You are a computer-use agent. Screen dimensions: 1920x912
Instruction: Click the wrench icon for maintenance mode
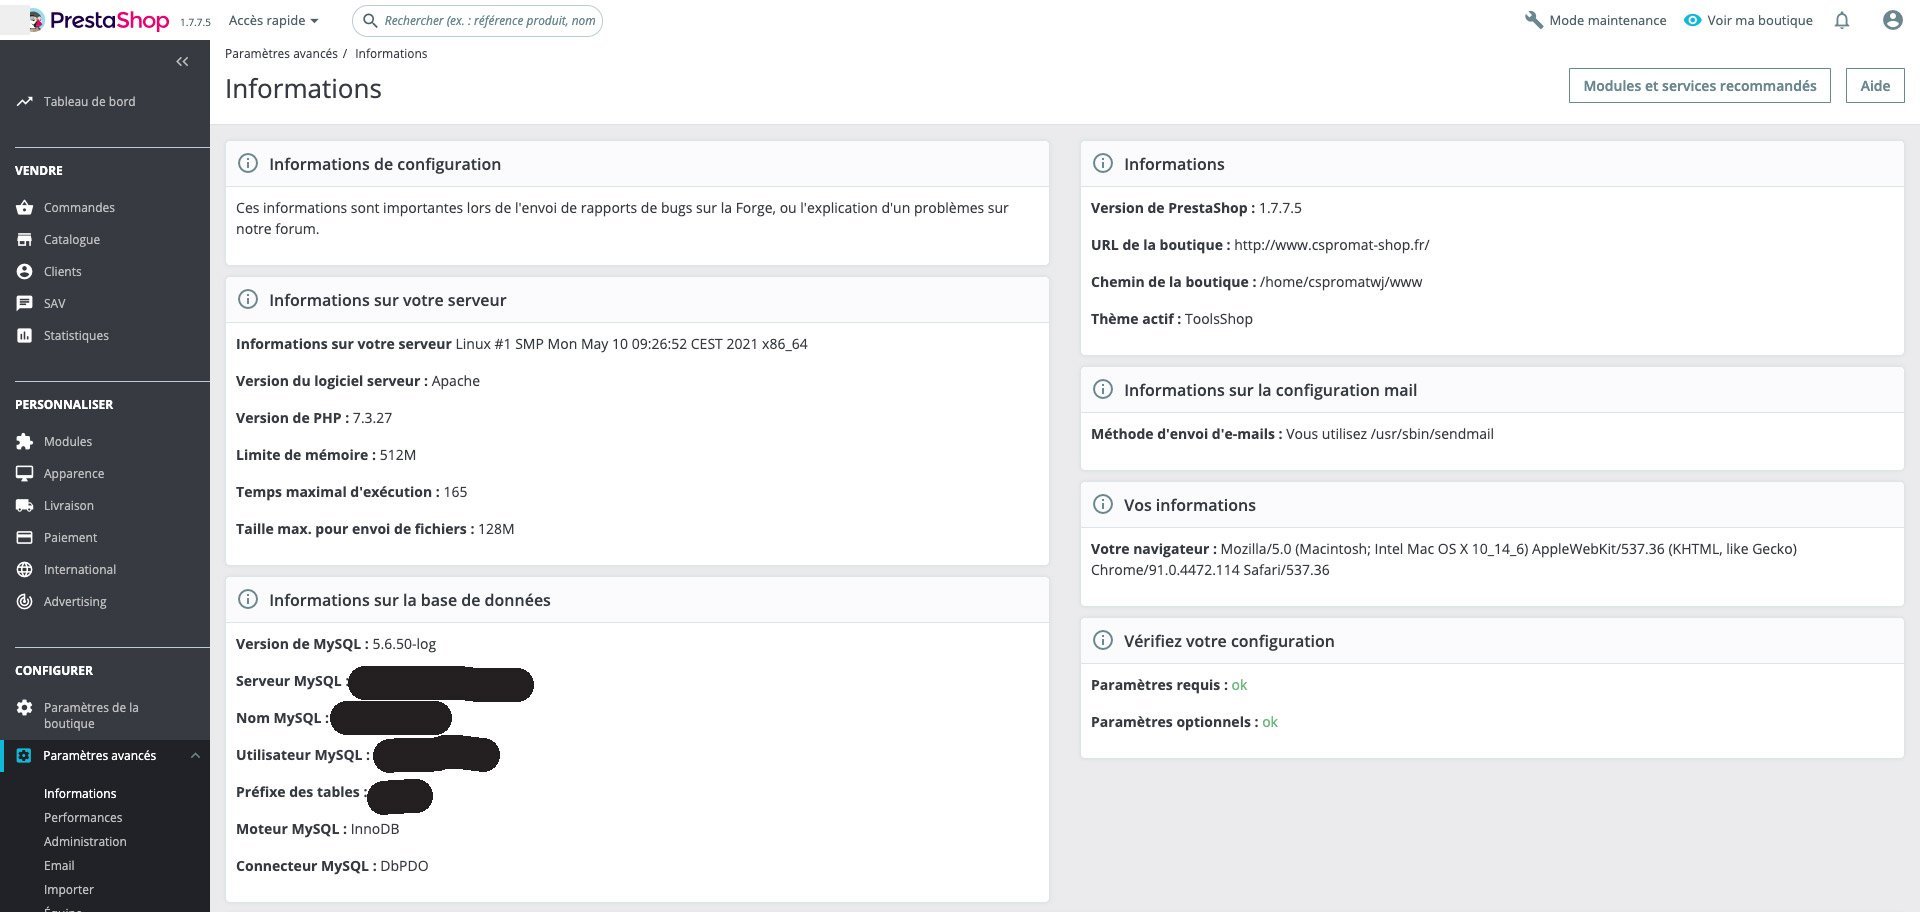[1534, 20]
